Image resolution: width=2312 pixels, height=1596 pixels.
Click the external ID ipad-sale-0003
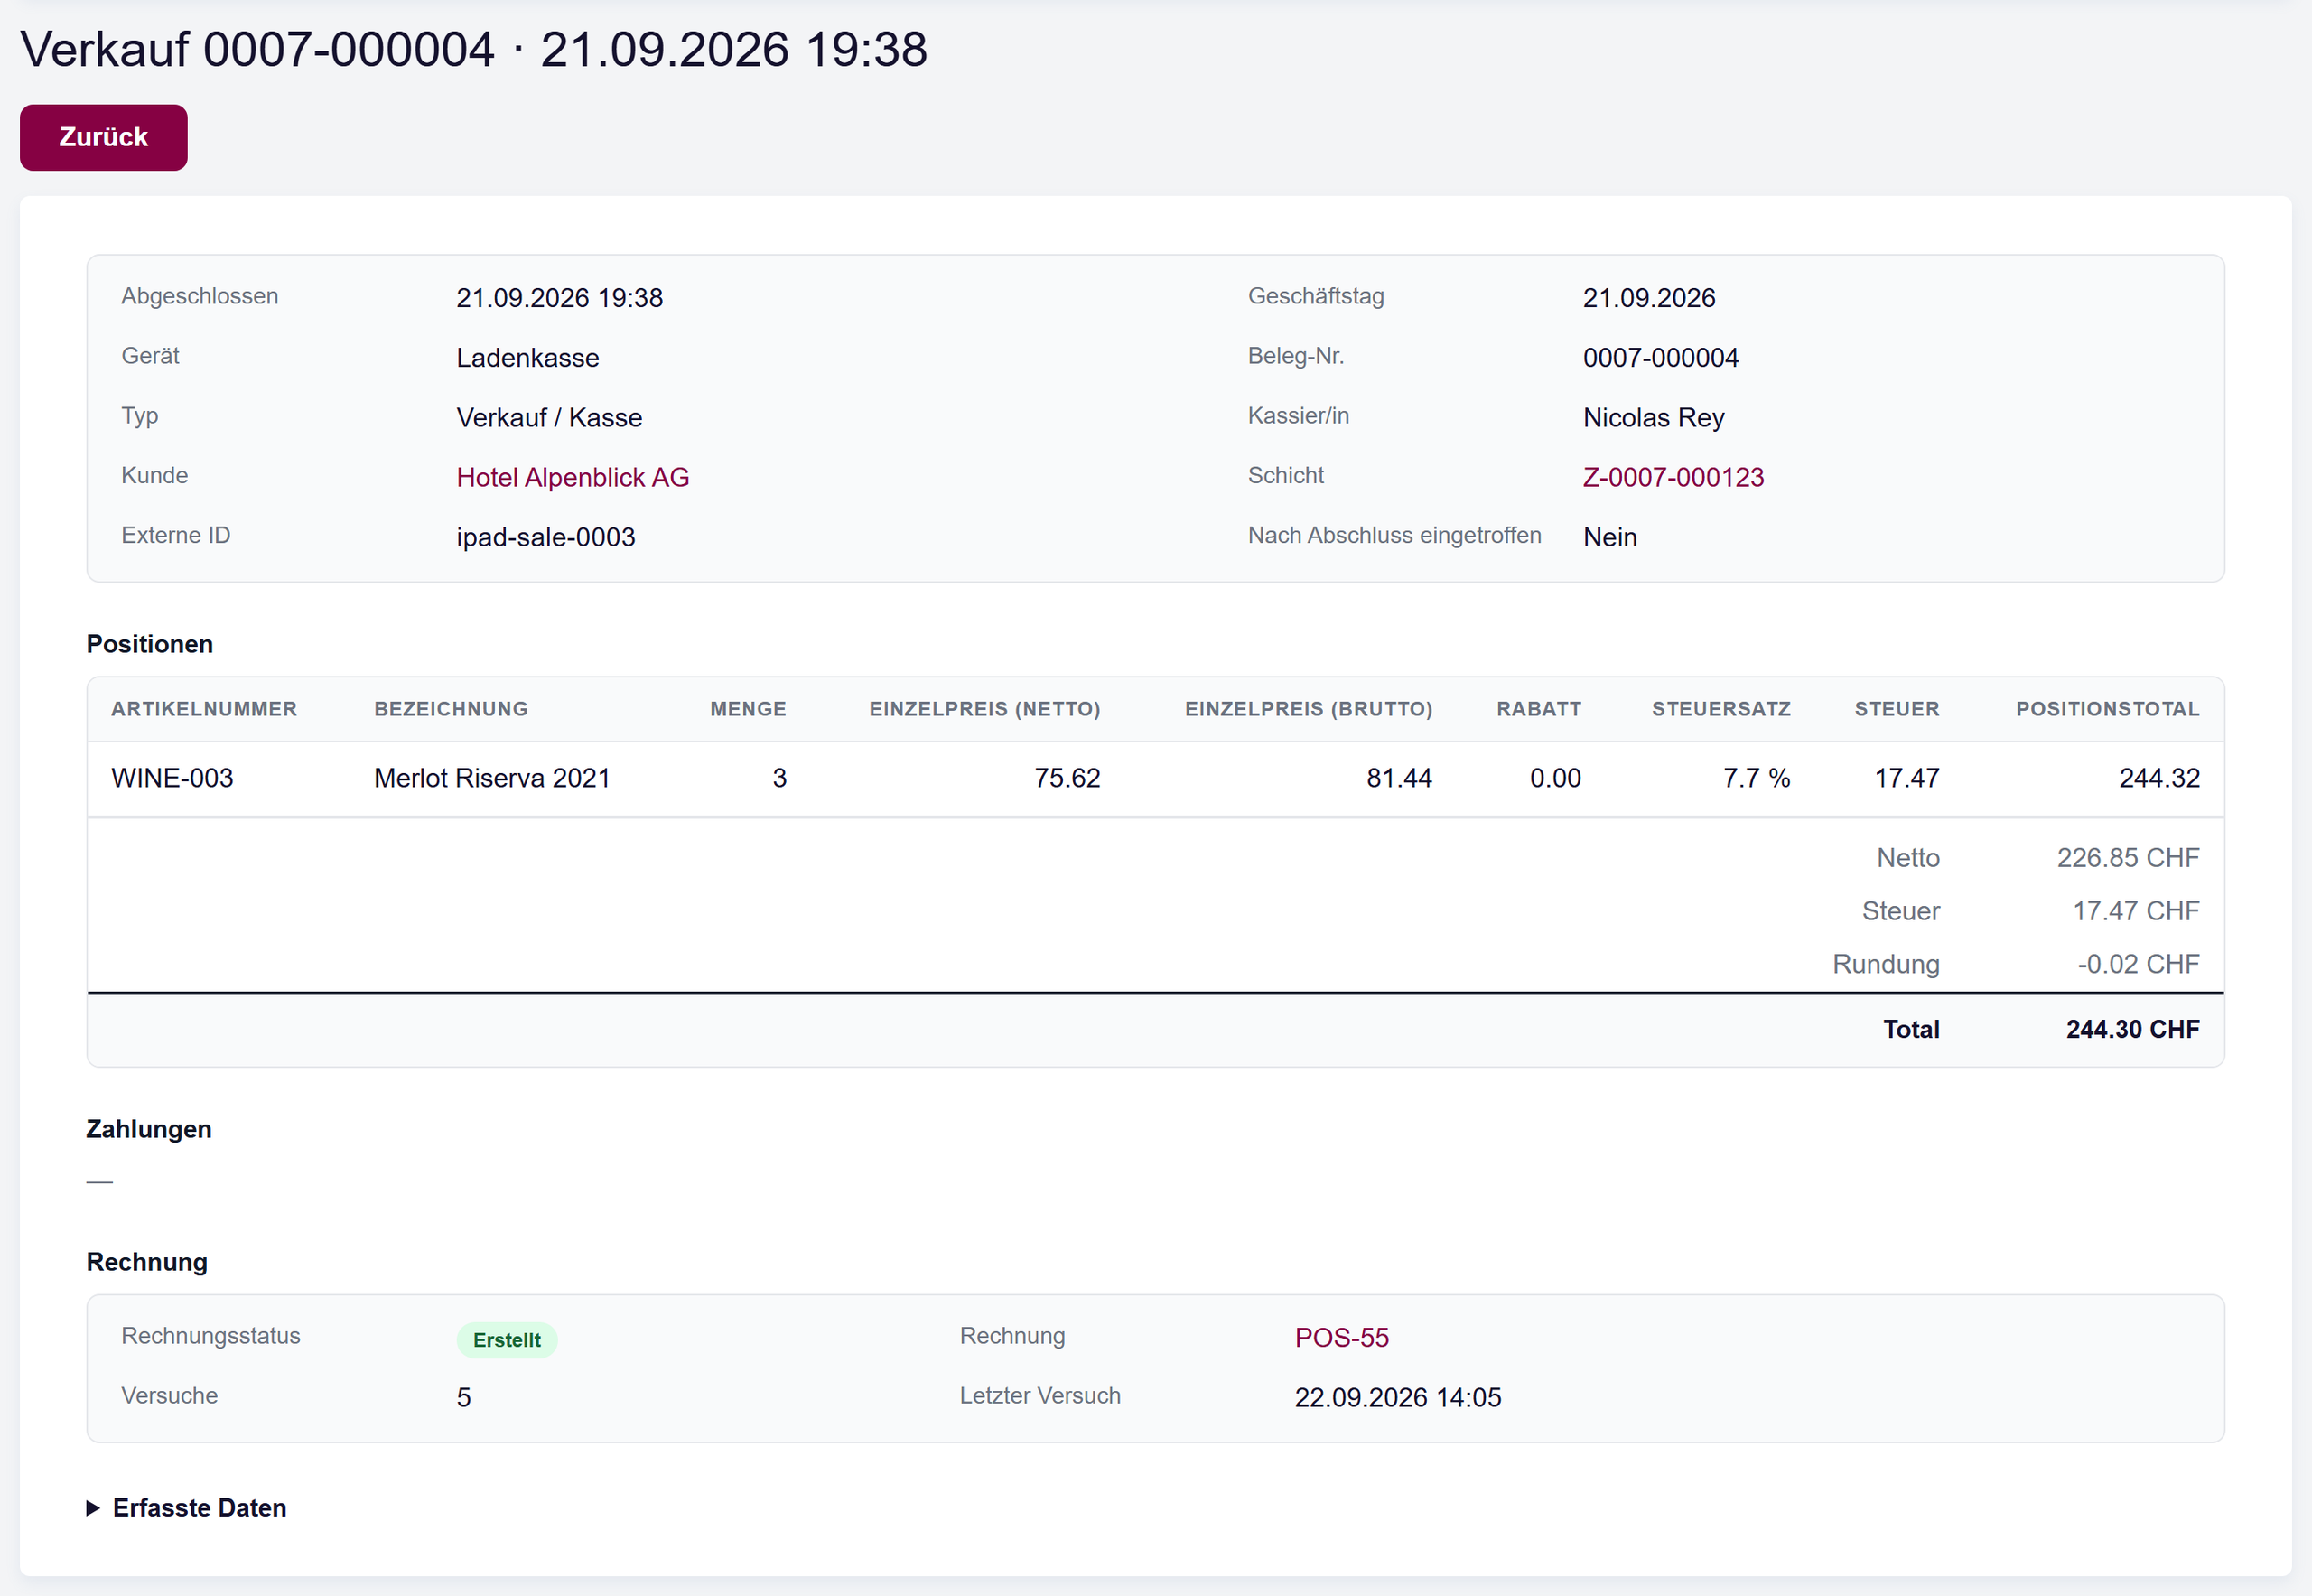pyautogui.click(x=545, y=537)
